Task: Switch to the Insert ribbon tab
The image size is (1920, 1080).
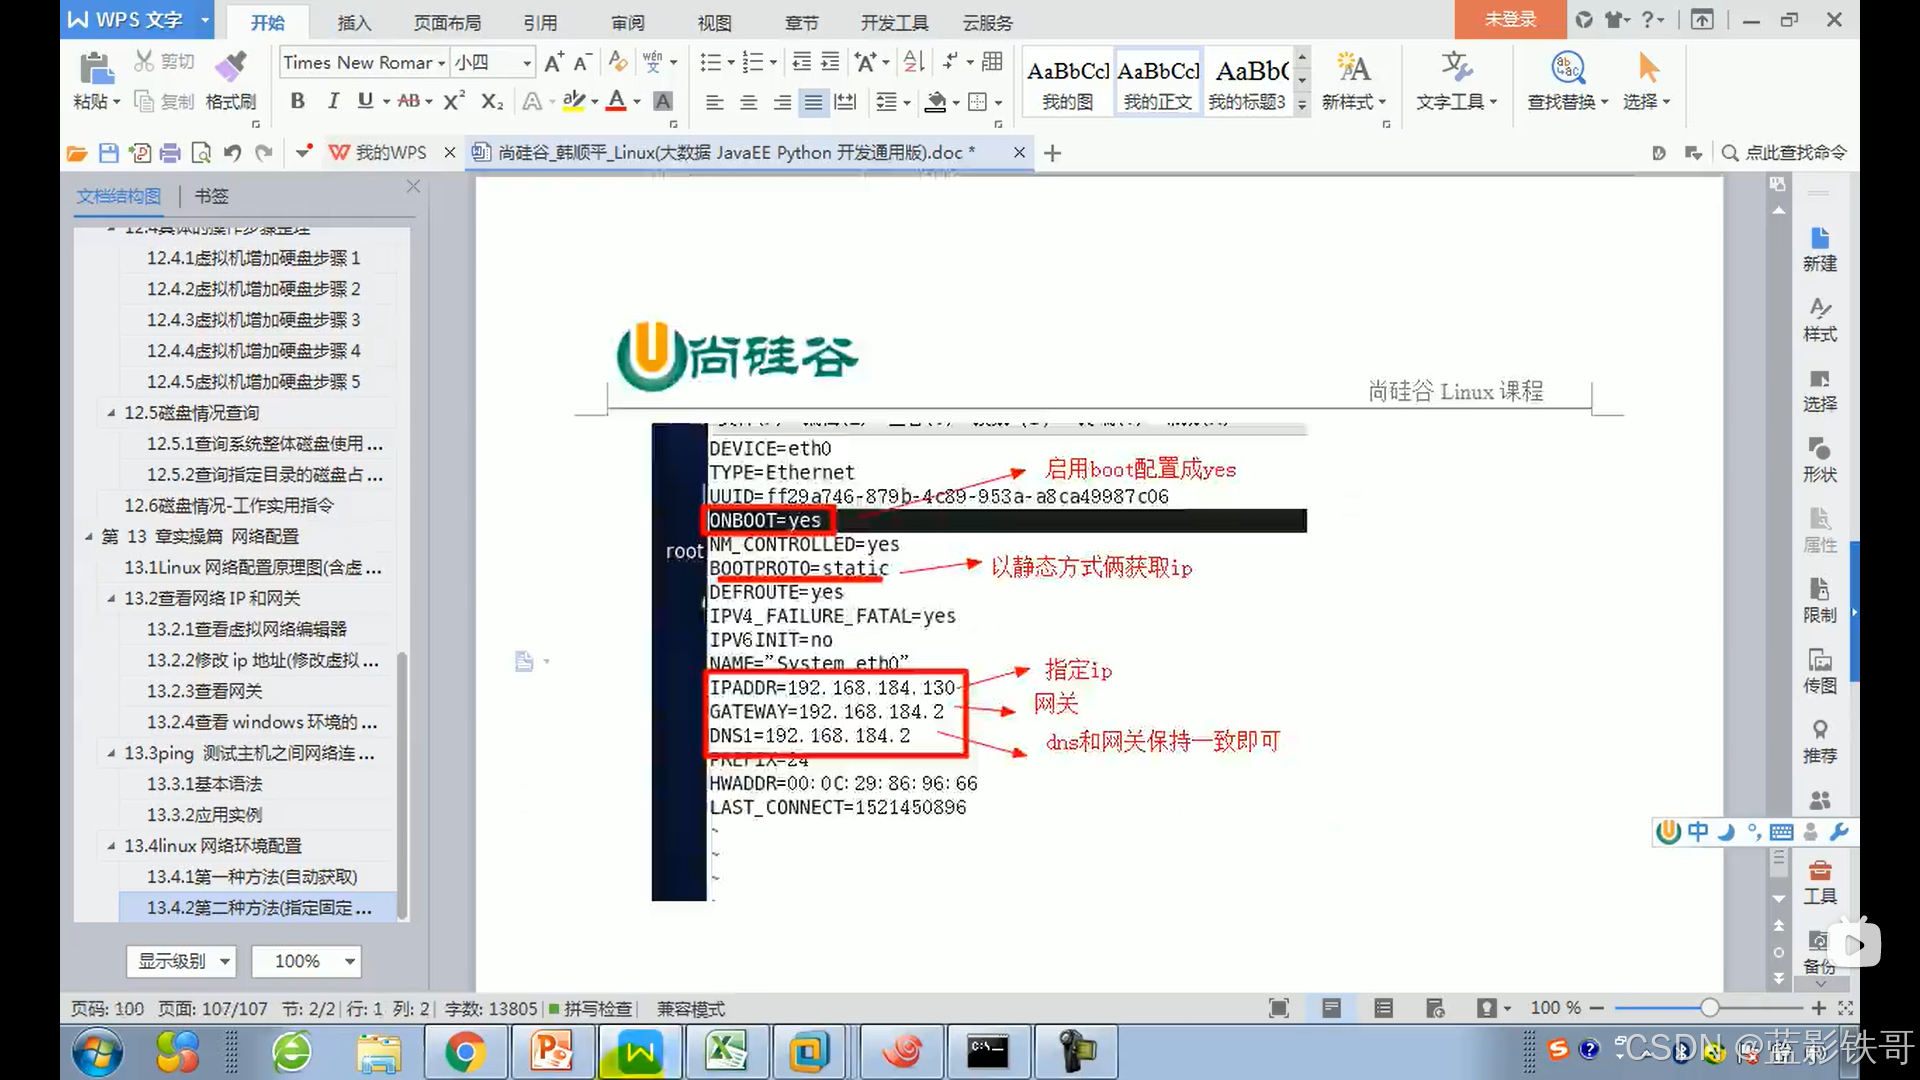Action: coord(354,22)
